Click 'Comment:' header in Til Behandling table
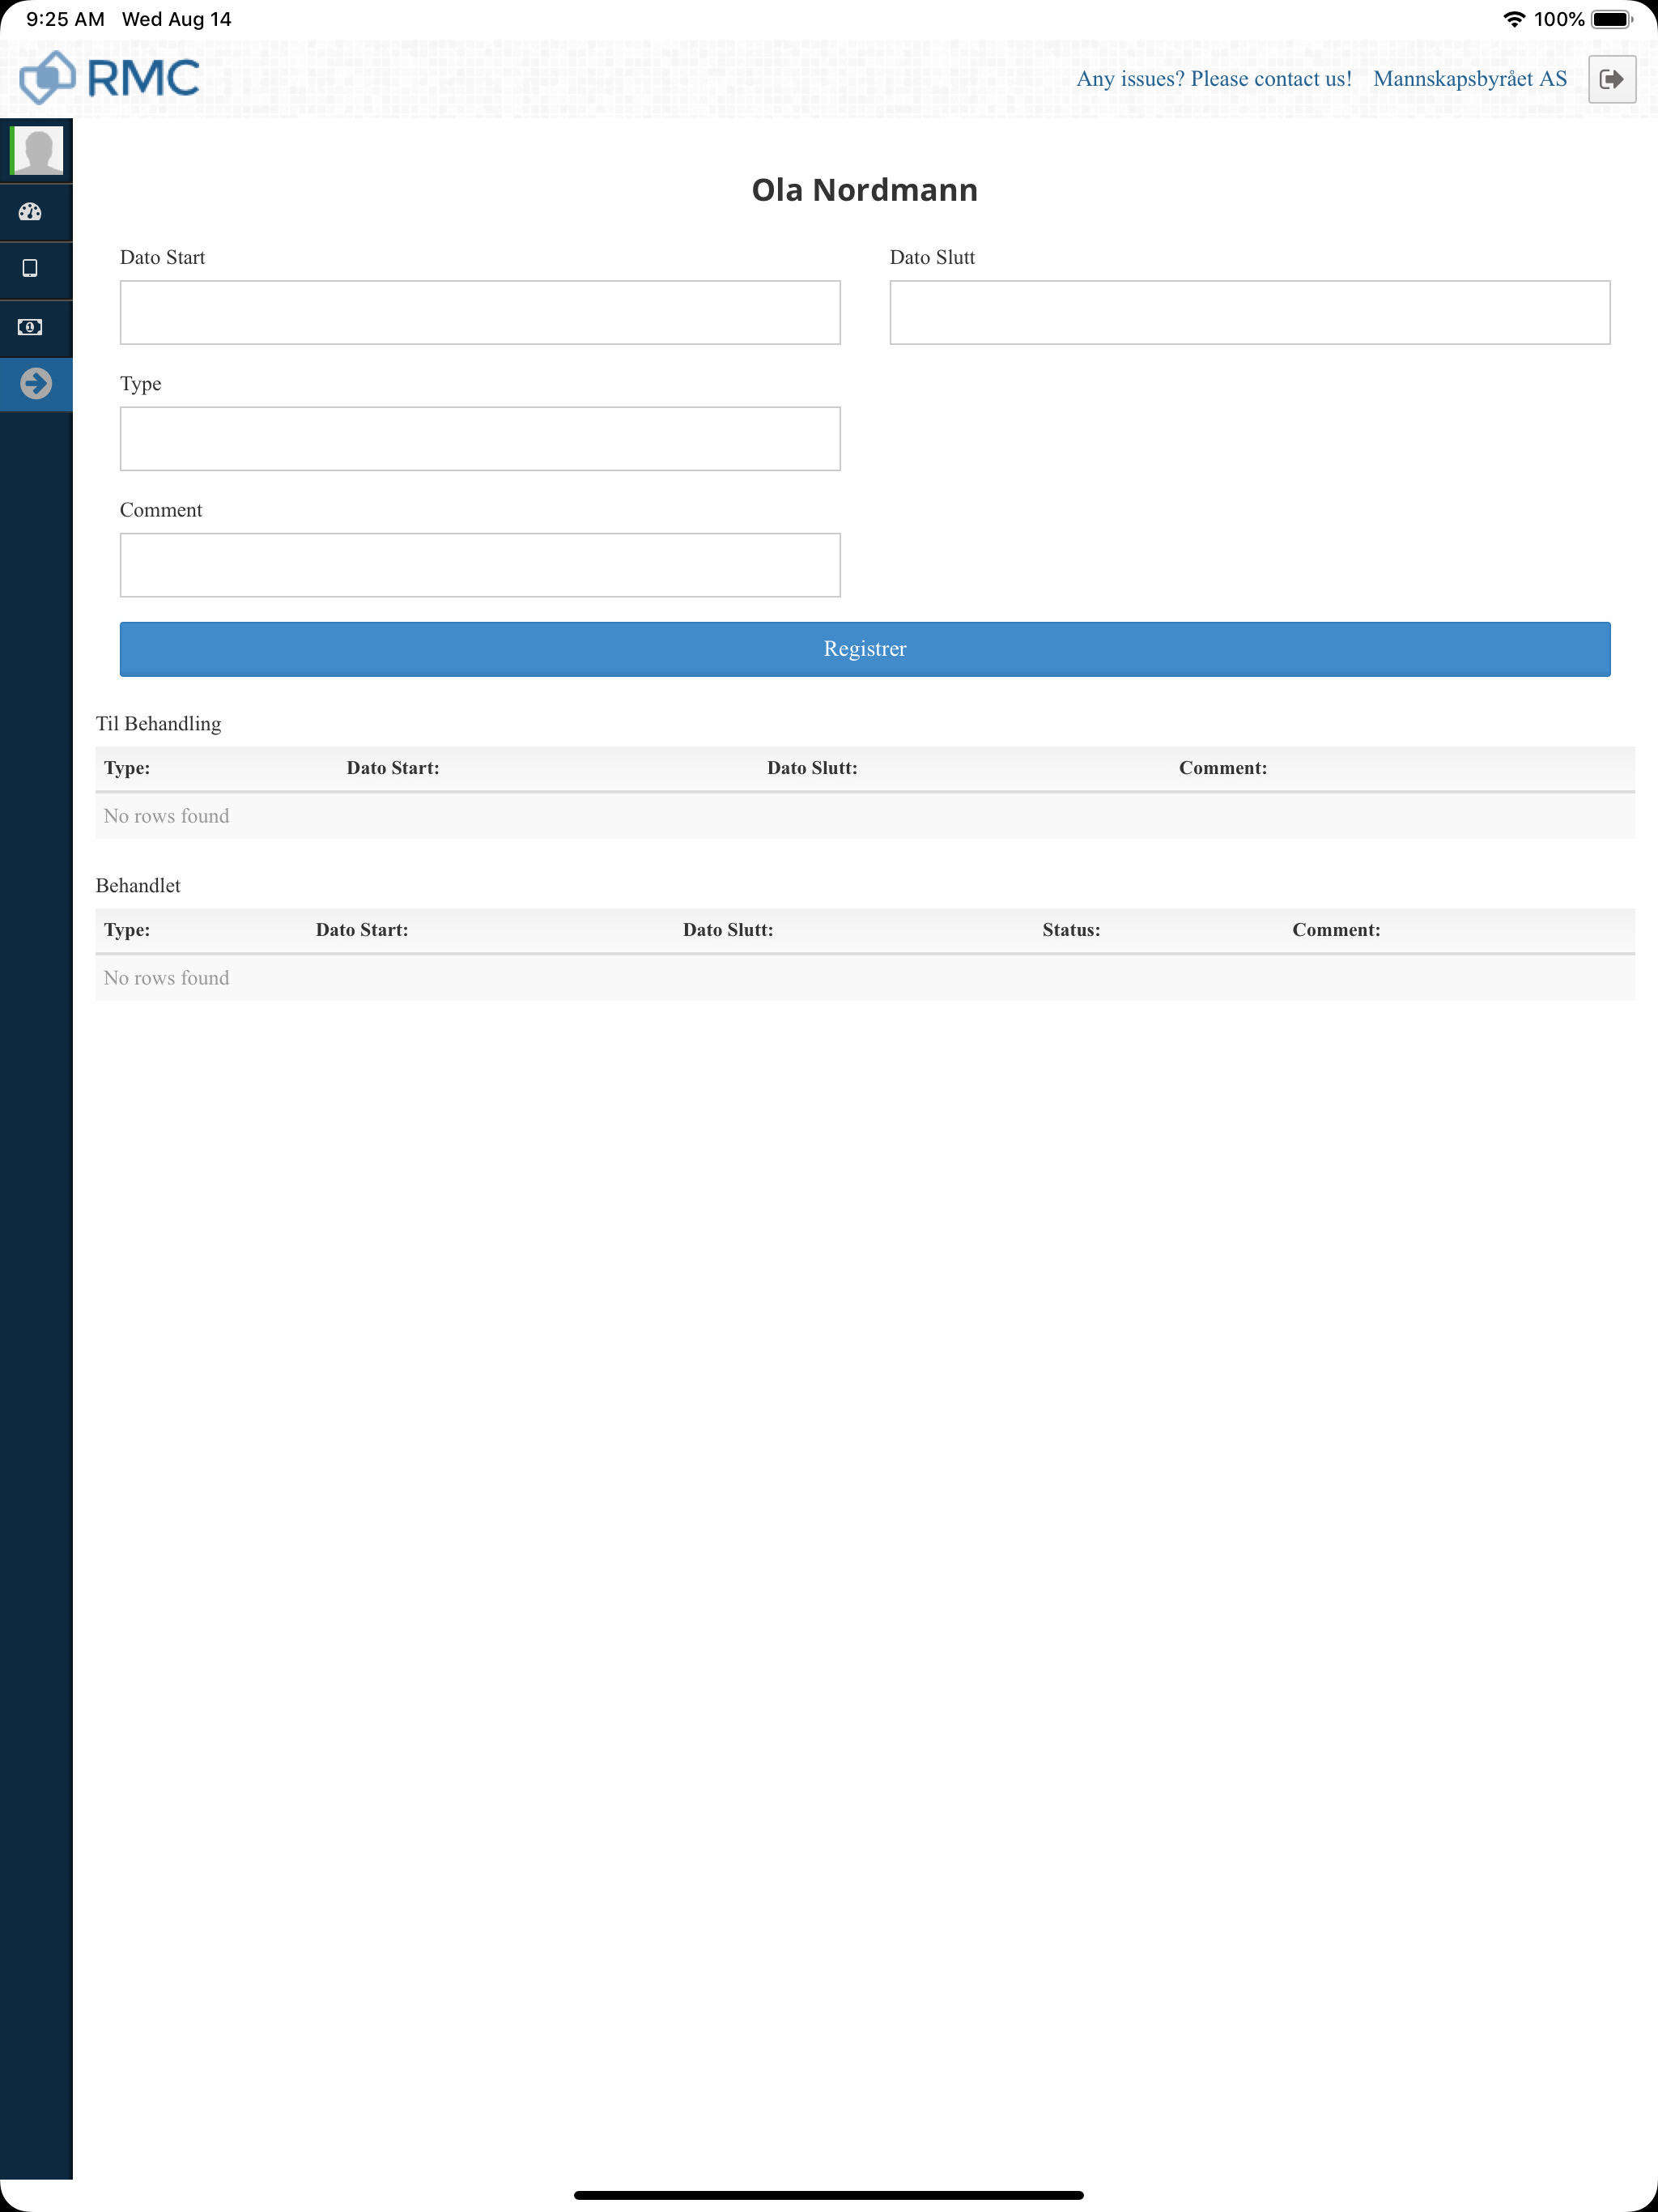 [x=1223, y=768]
